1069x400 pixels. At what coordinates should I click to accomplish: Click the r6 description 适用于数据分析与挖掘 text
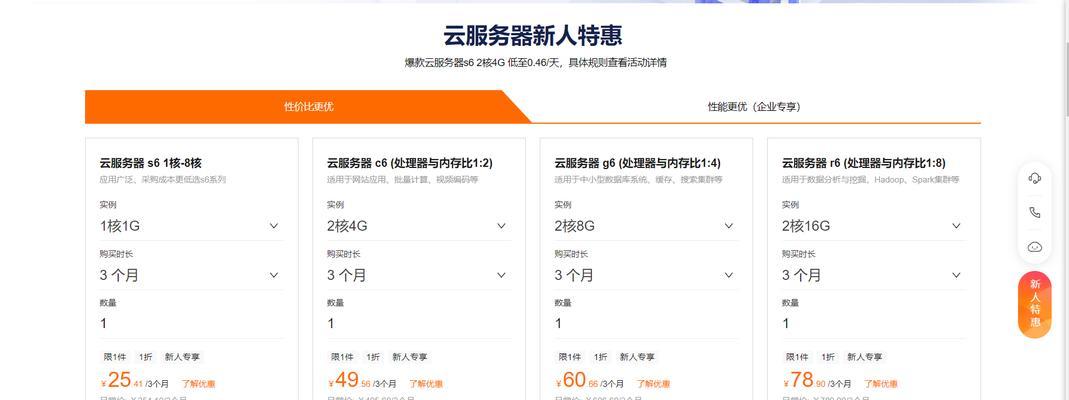click(x=871, y=180)
